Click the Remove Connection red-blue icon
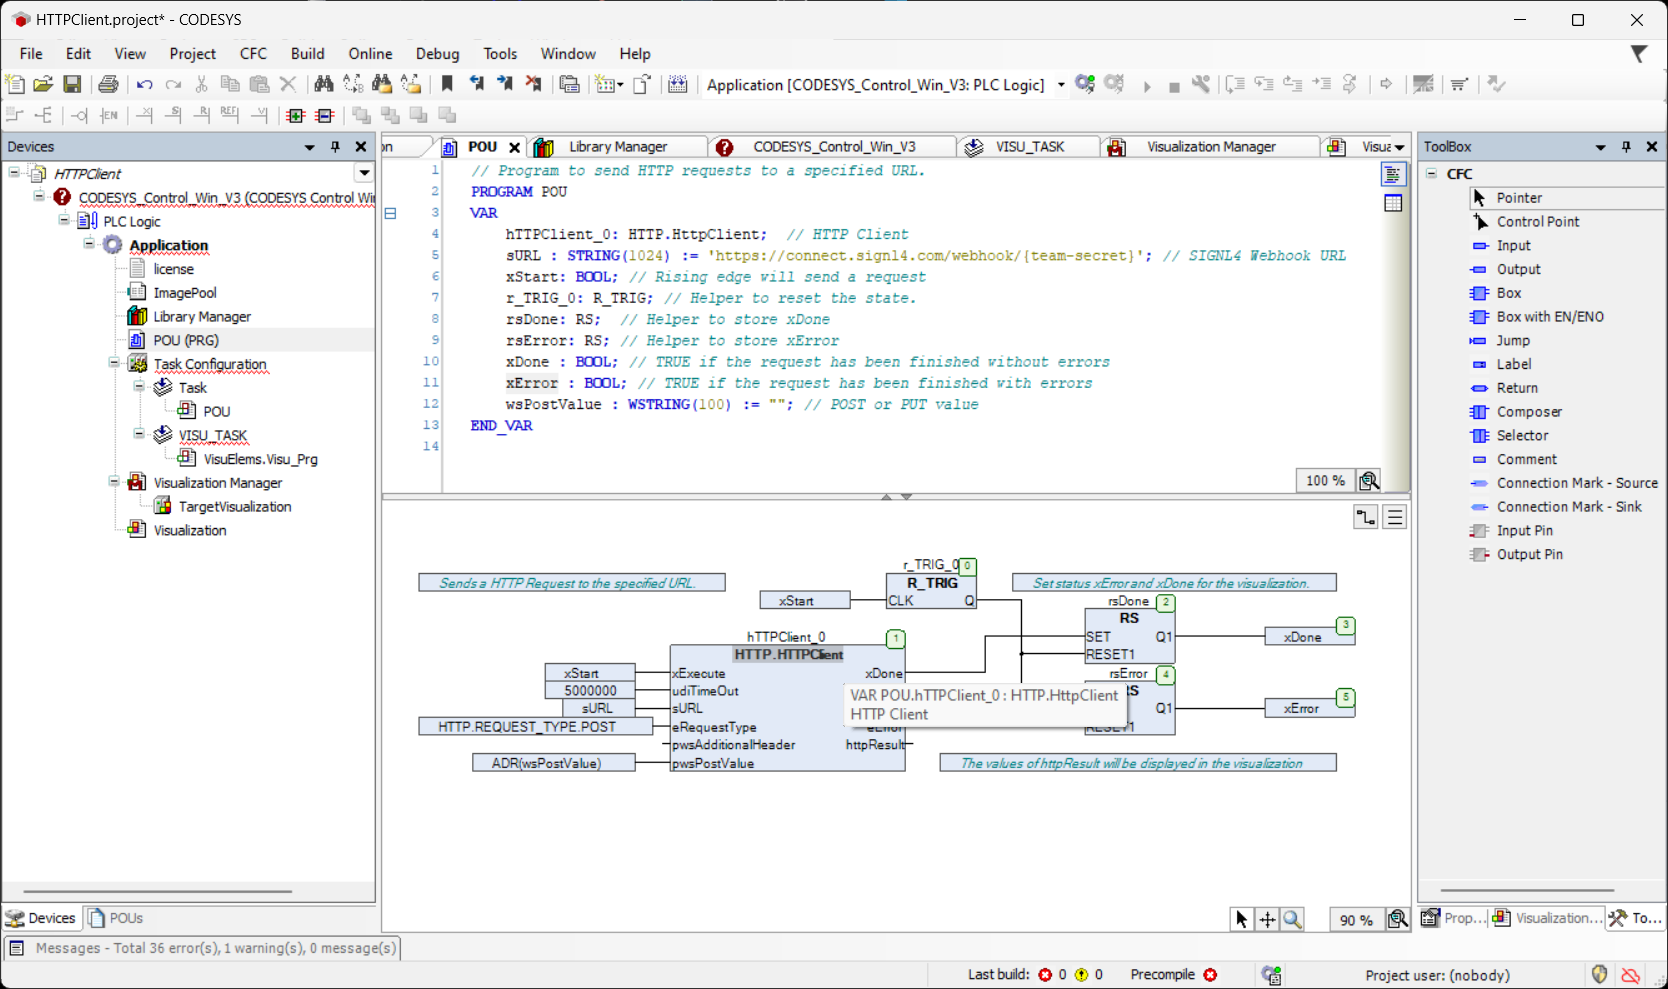The height and width of the screenshot is (989, 1668). pyautogui.click(x=325, y=116)
